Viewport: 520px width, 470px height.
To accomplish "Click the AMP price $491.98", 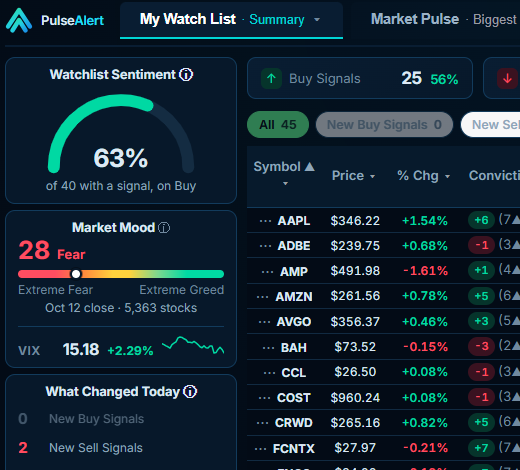I will click(355, 271).
